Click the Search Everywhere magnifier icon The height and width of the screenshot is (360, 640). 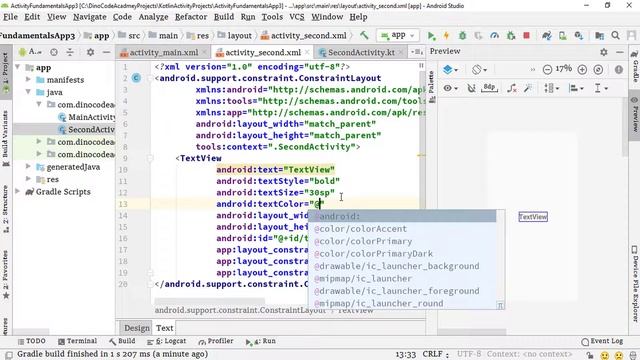(x=616, y=36)
